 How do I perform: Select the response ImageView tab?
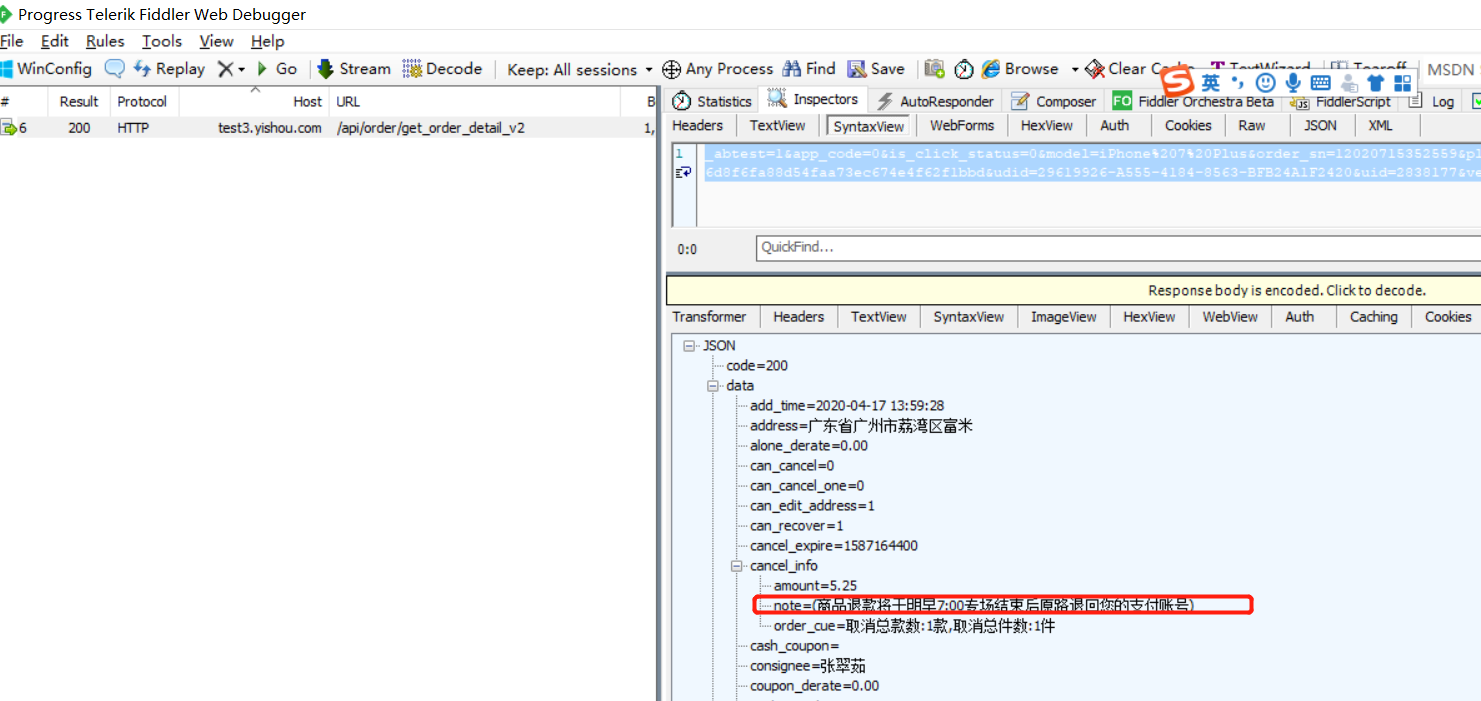(1063, 317)
